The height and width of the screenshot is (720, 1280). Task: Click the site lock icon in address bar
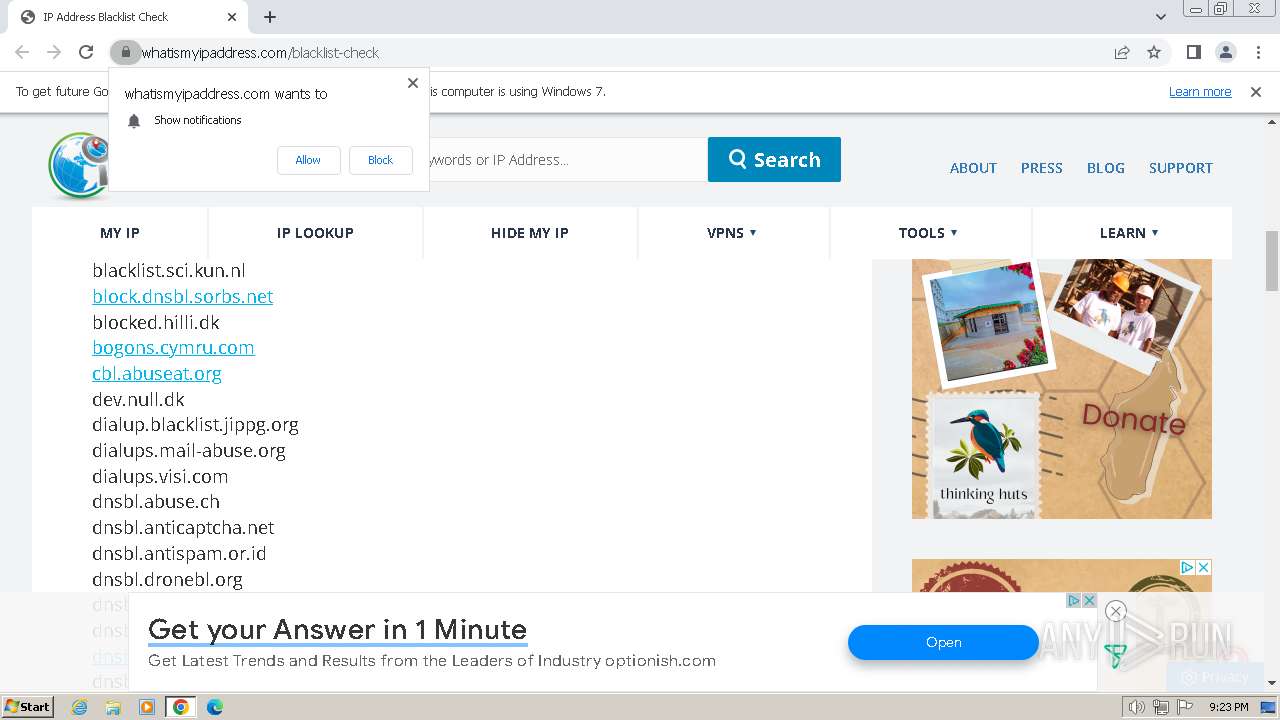pyautogui.click(x=125, y=52)
